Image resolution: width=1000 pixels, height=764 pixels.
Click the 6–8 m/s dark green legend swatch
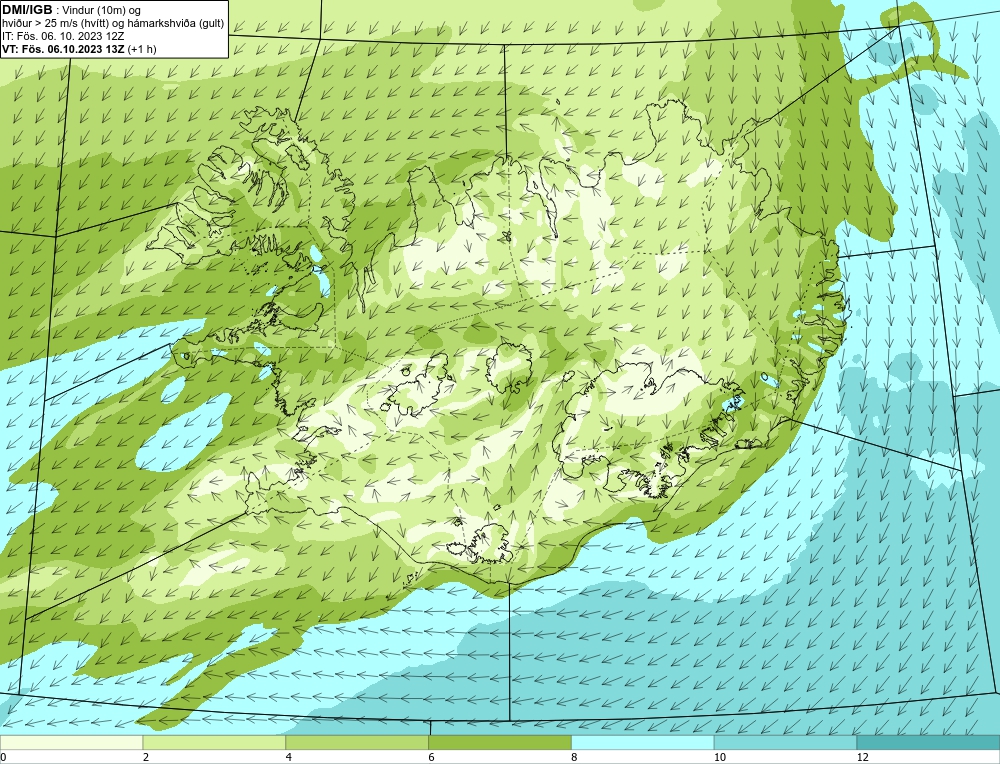500,742
